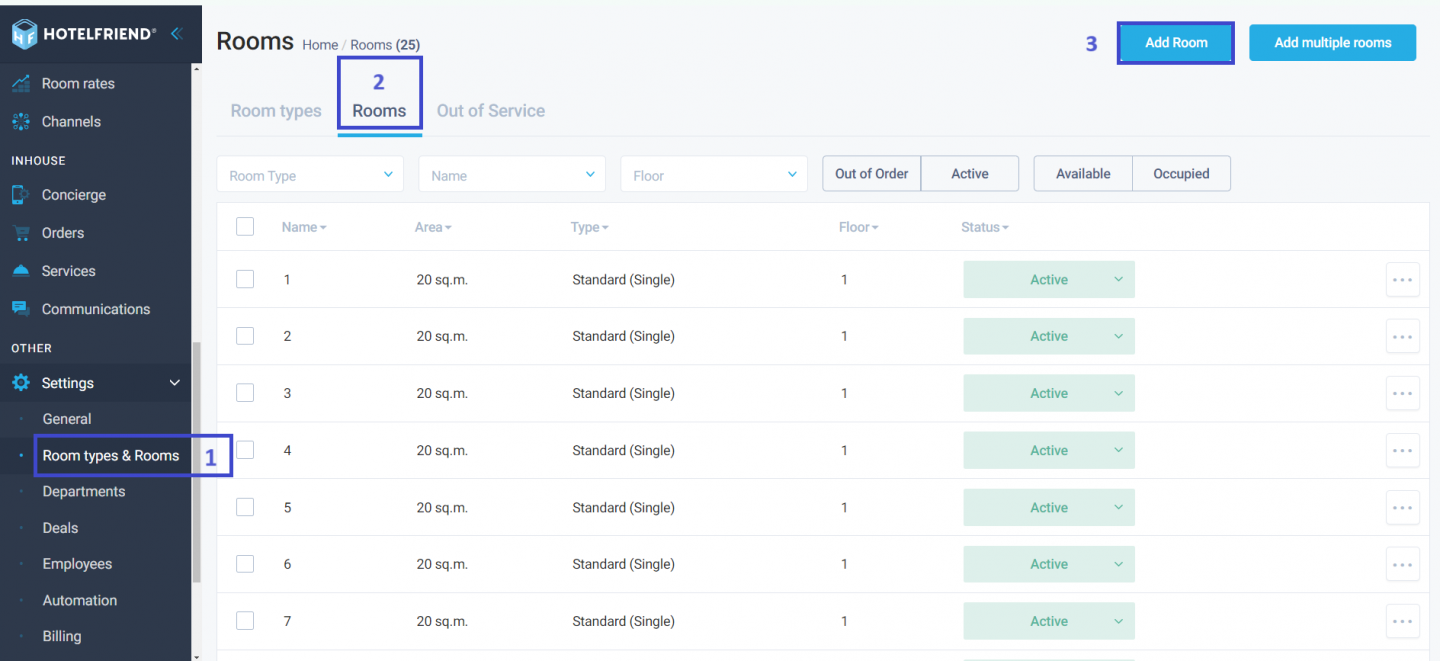
Task: Click the Add Room button
Action: point(1176,43)
